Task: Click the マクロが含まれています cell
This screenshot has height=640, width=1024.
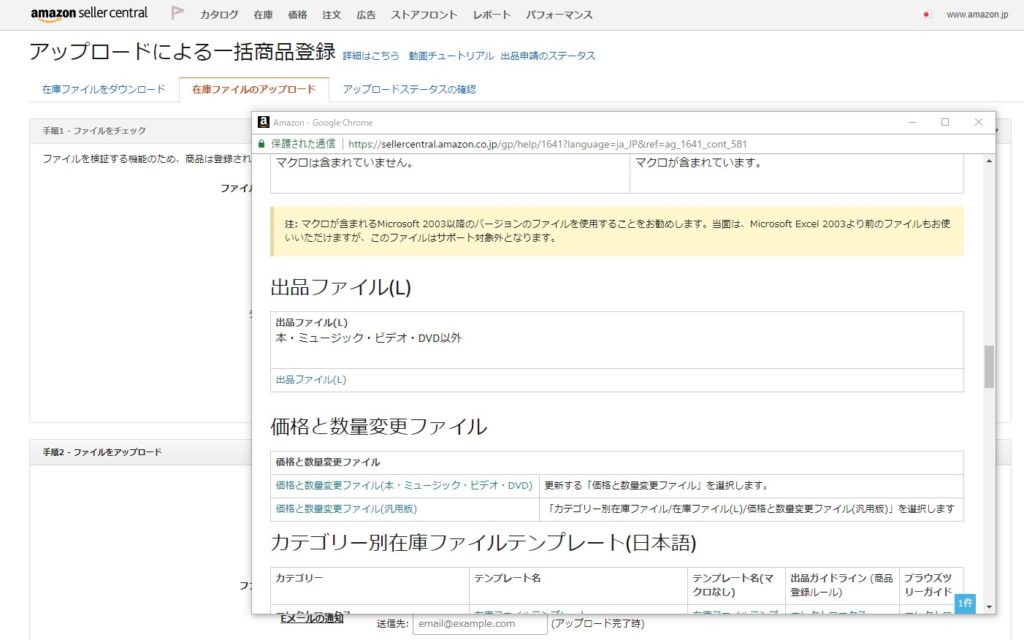Action: click(797, 174)
